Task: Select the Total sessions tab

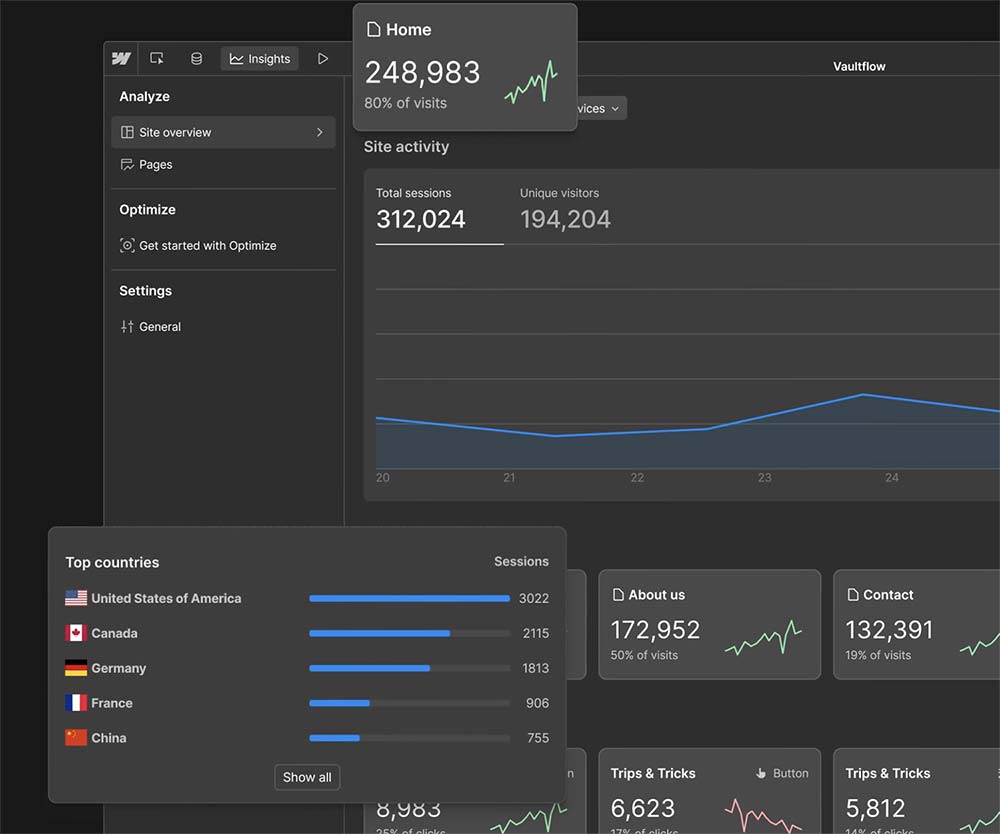Action: tap(421, 209)
